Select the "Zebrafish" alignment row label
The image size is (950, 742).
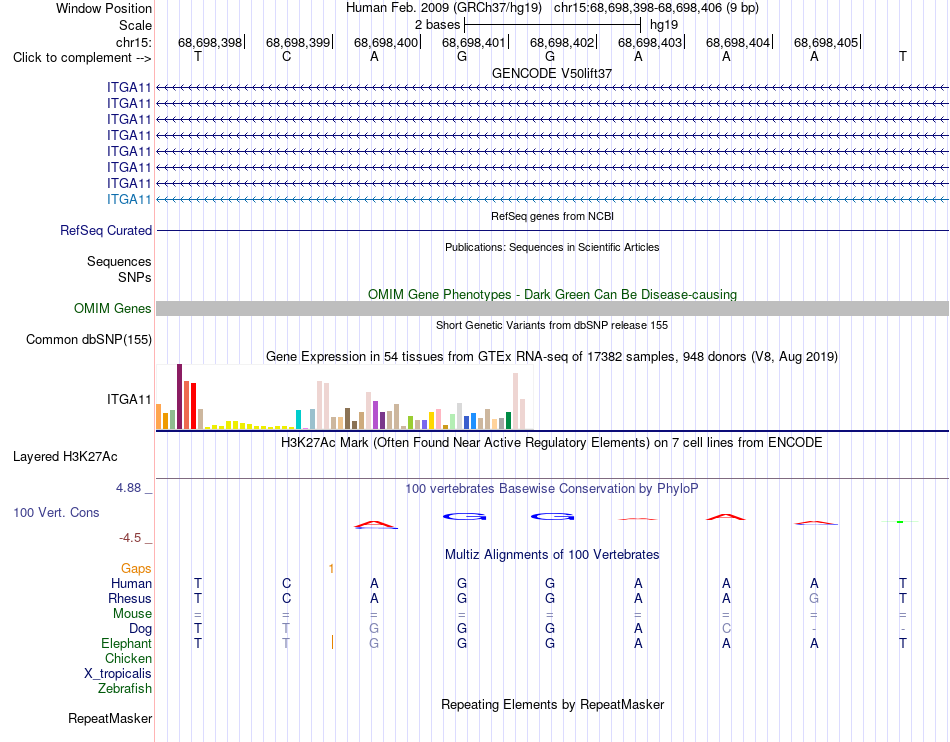point(125,689)
